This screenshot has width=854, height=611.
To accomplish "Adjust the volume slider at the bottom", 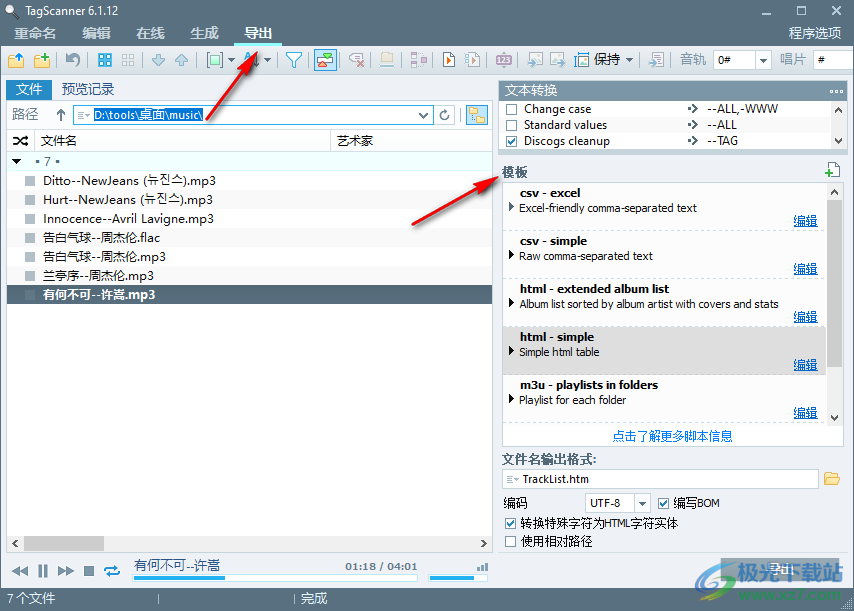I will tap(460, 578).
